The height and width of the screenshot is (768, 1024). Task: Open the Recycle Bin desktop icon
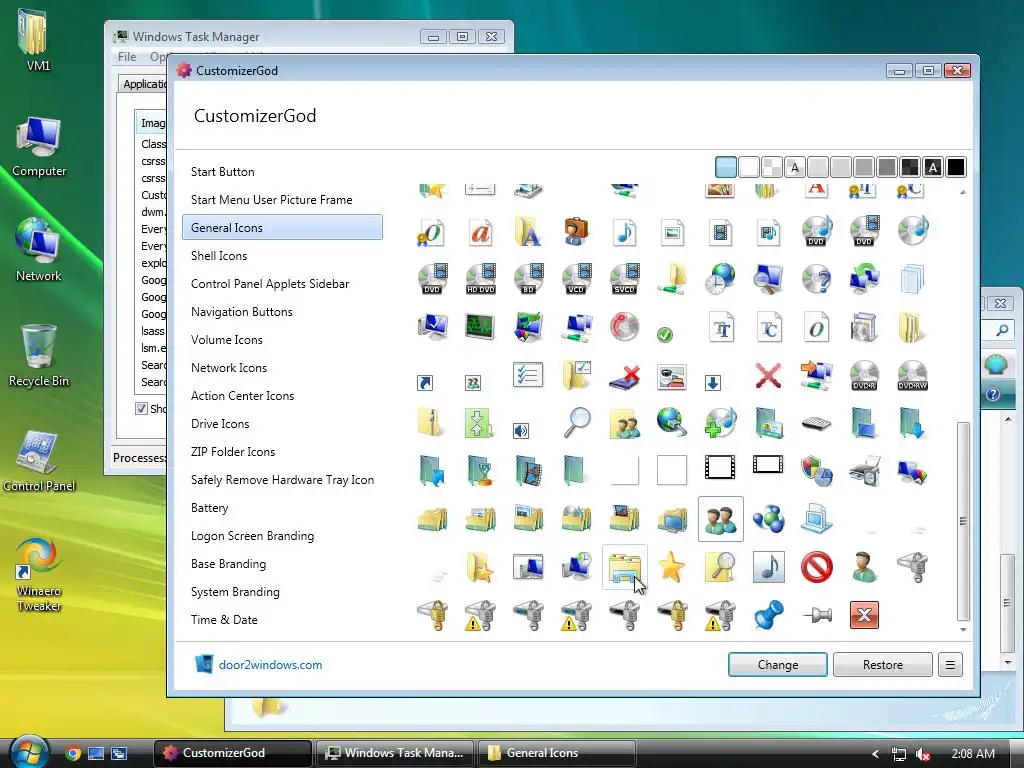click(39, 357)
